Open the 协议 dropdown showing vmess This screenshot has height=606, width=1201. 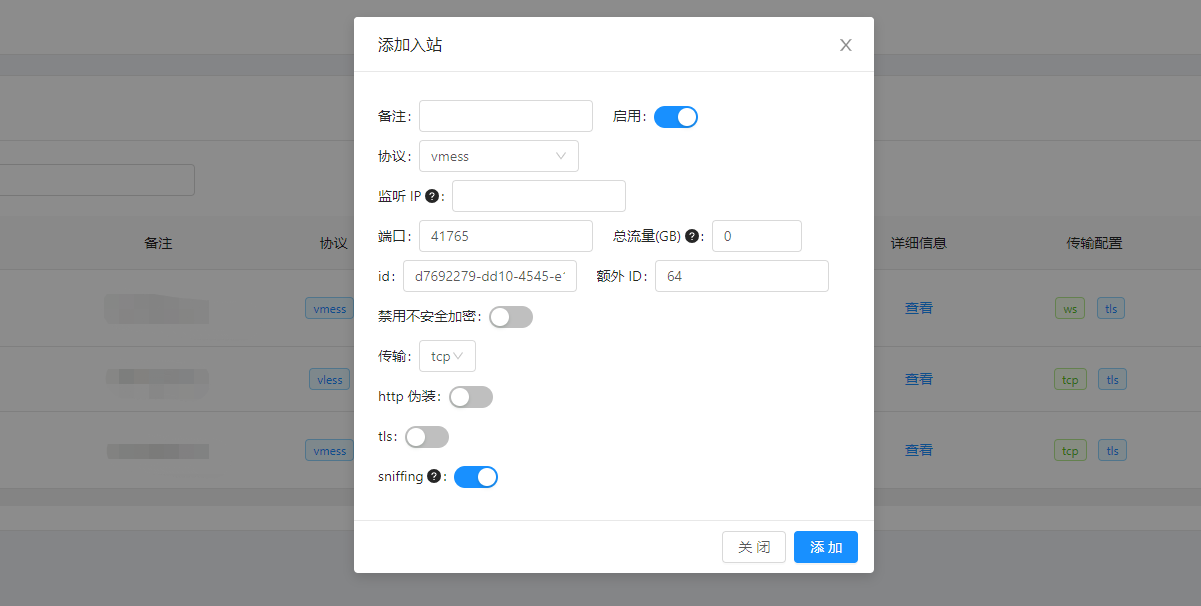(x=498, y=156)
